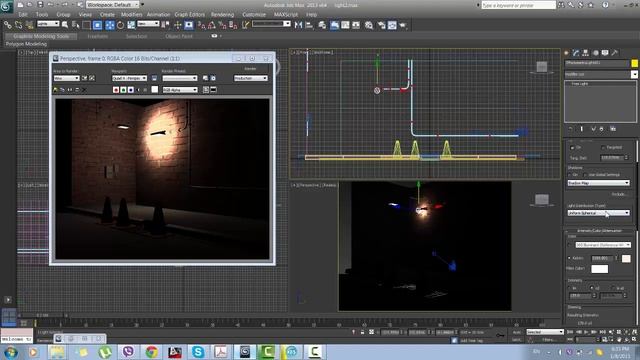Viewport: 640px width, 360px height.
Task: Open the Render Preset dropdown
Action: click(180, 78)
